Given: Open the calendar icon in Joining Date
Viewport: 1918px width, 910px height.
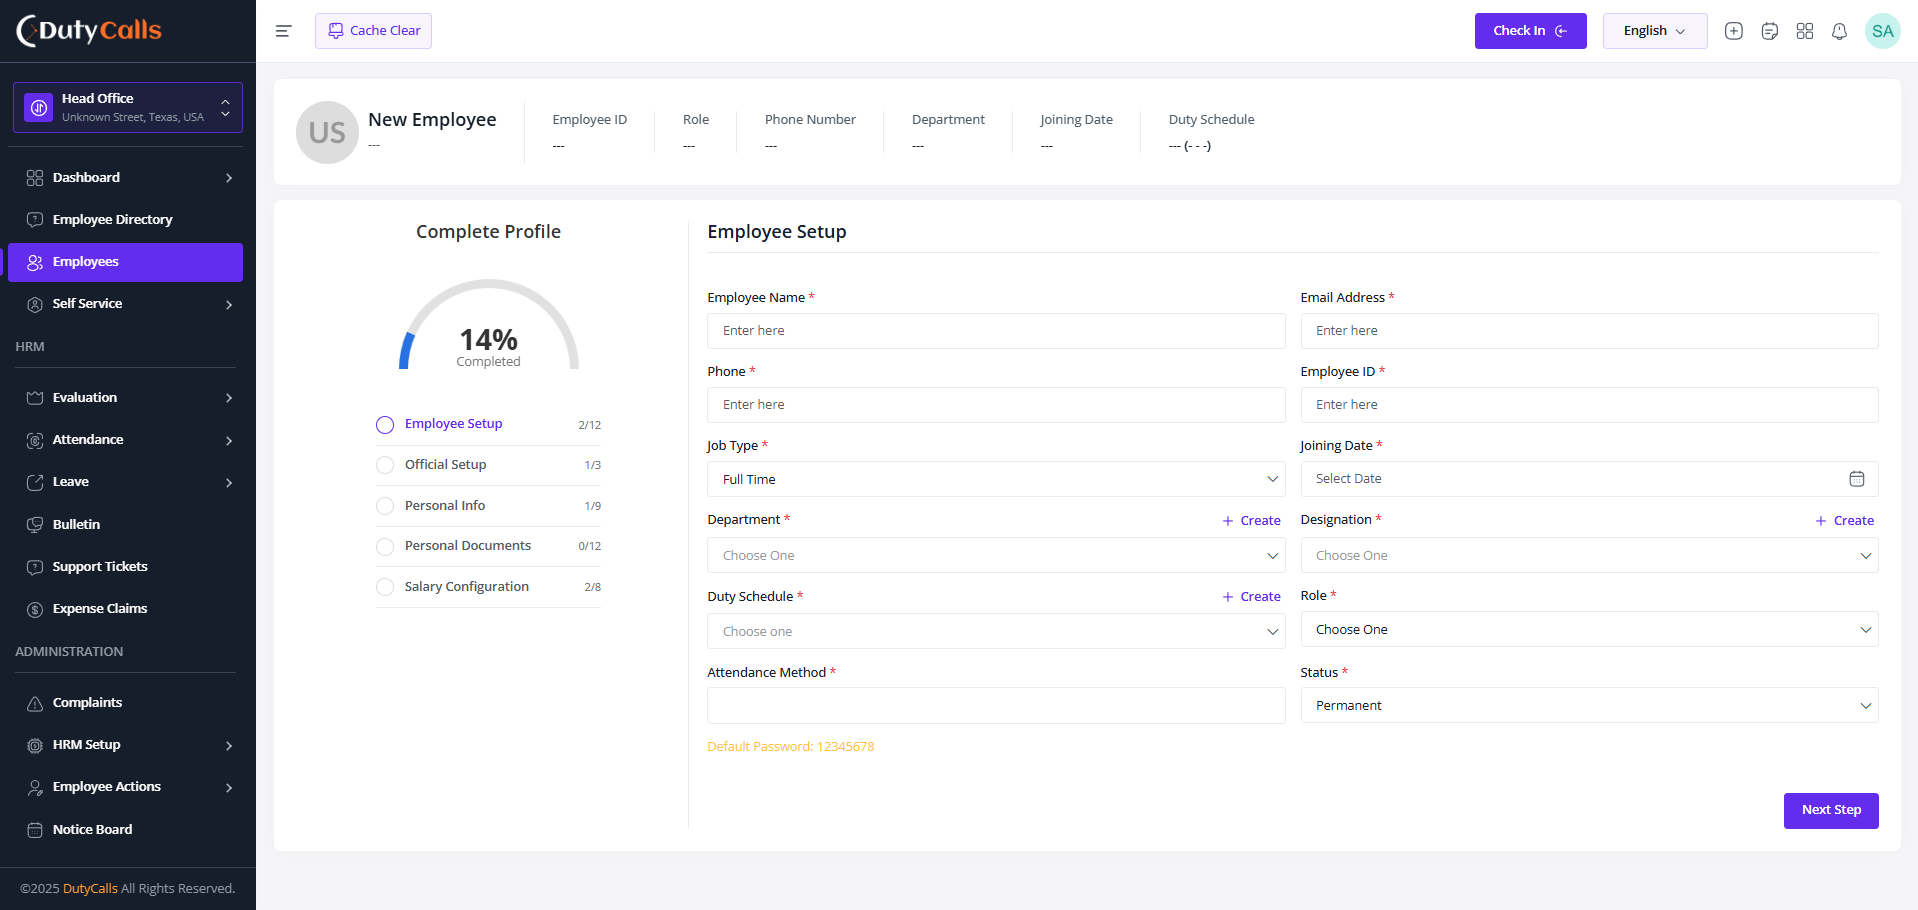Looking at the screenshot, I should pyautogui.click(x=1856, y=479).
